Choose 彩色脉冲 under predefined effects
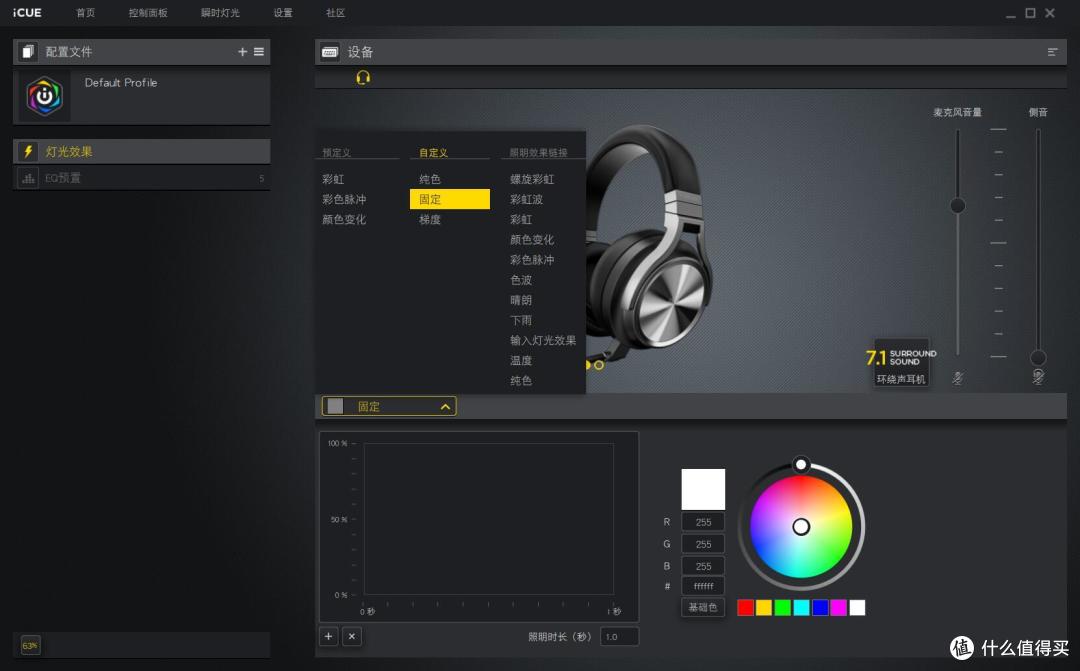The height and width of the screenshot is (671, 1080). pyautogui.click(x=344, y=199)
